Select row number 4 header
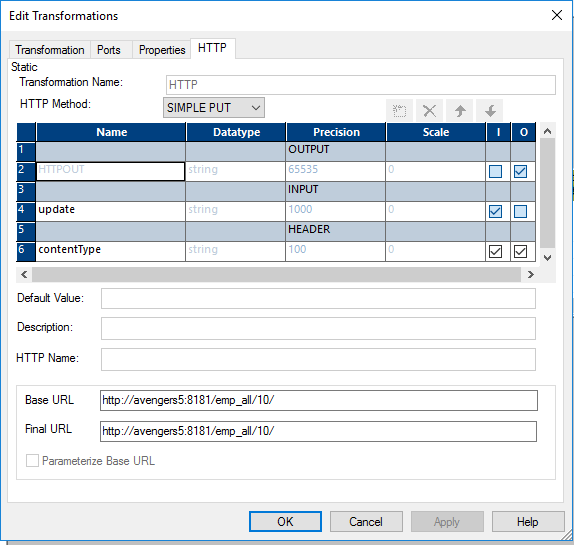This screenshot has height=545, width=574. [26, 211]
